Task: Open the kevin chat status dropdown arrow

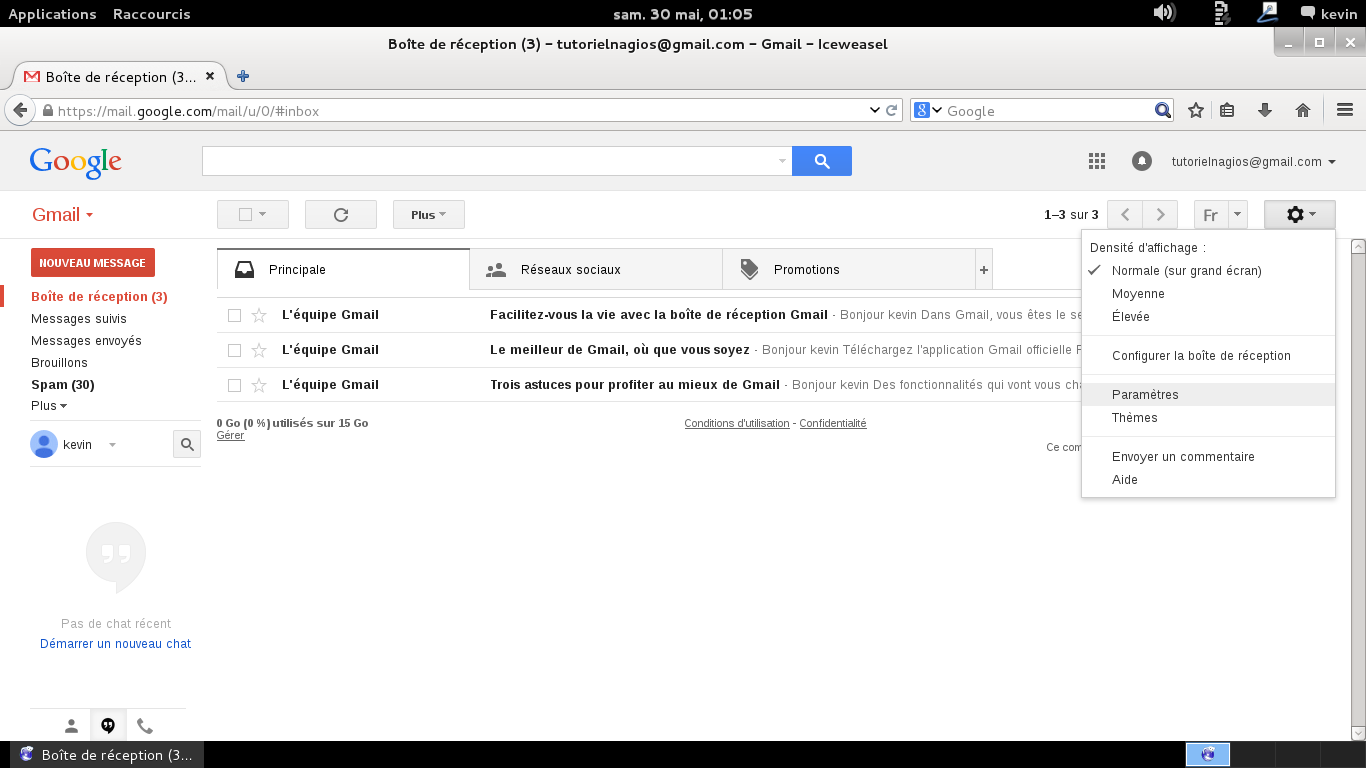Action: pyautogui.click(x=112, y=445)
